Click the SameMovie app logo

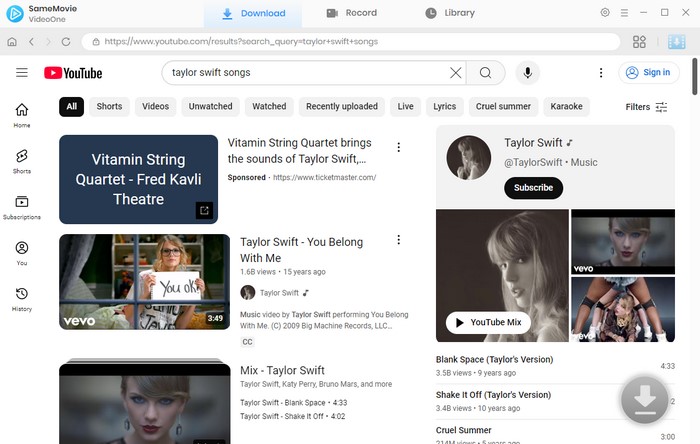pyautogui.click(x=15, y=14)
